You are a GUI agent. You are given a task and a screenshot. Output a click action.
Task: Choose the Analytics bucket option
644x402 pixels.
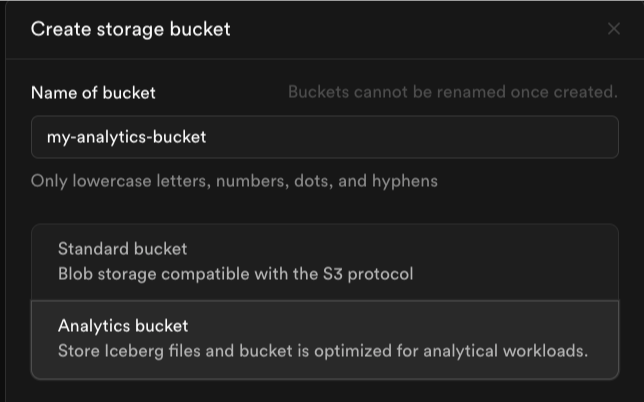click(324, 339)
